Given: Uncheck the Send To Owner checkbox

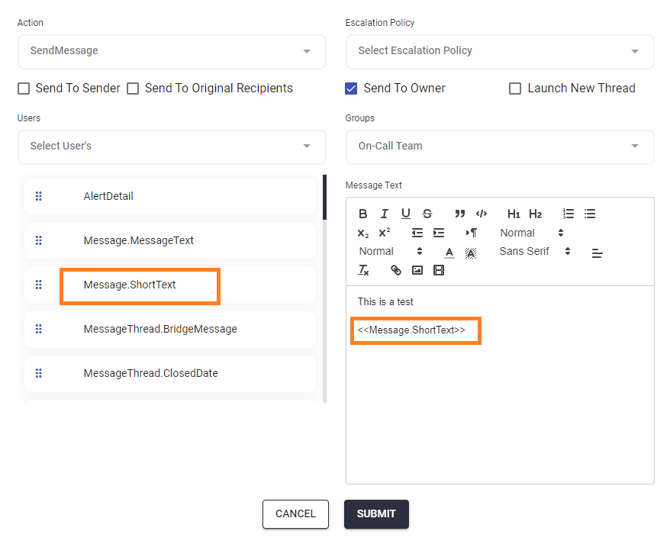Looking at the screenshot, I should (351, 88).
